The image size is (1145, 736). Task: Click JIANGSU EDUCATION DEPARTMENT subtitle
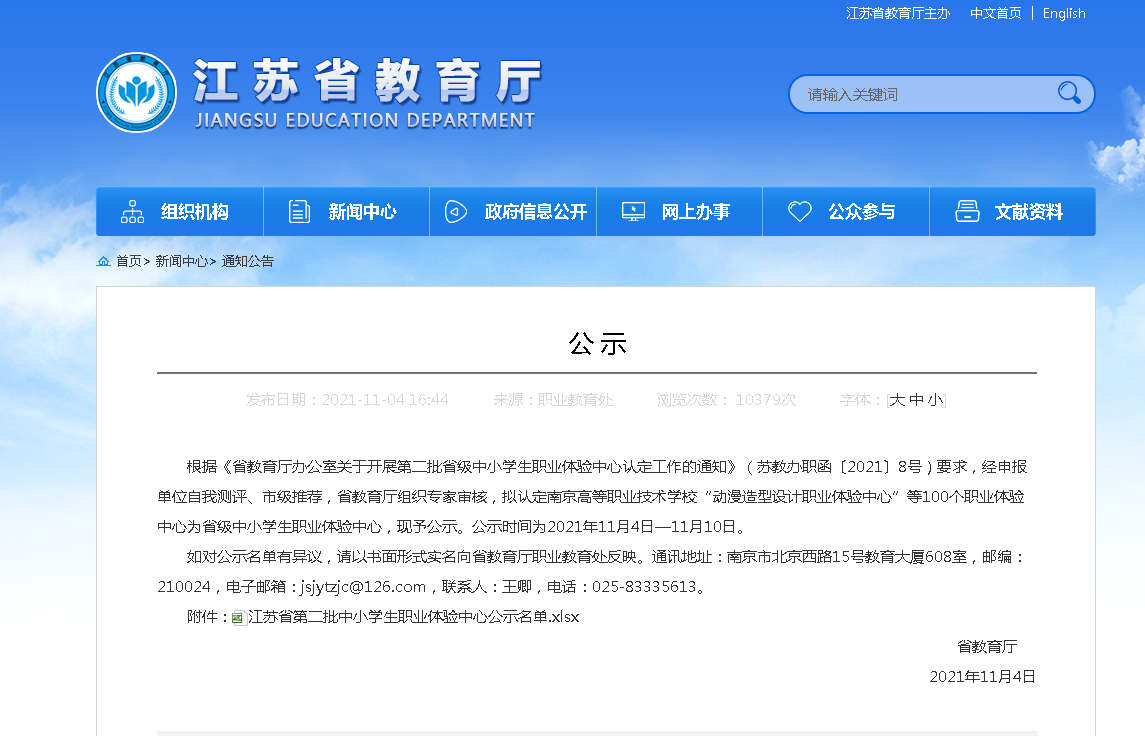[x=365, y=120]
